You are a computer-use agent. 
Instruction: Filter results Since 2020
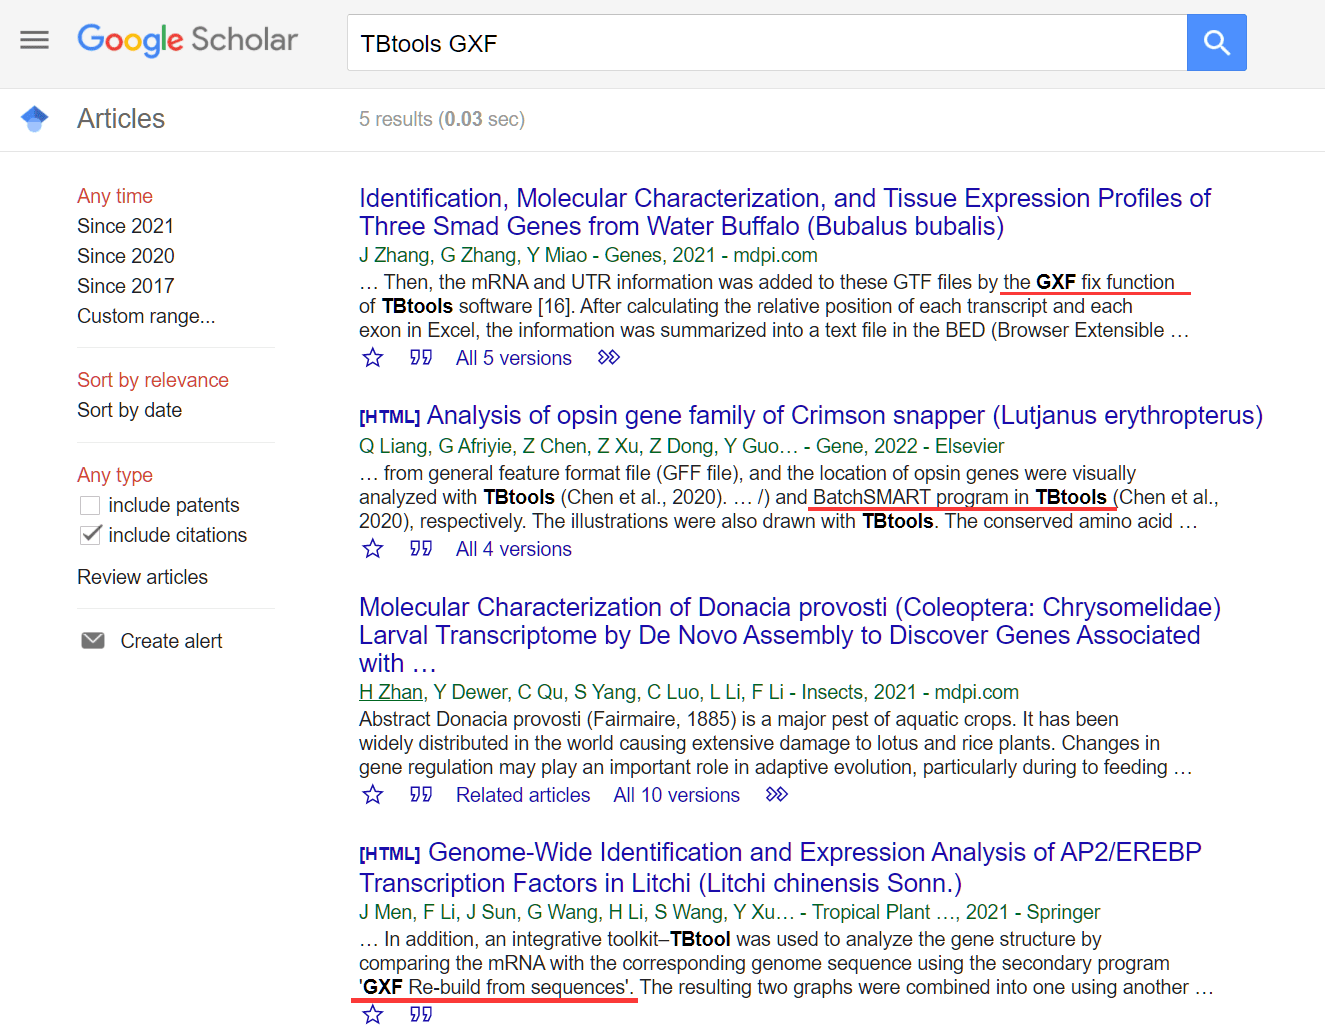[126, 256]
